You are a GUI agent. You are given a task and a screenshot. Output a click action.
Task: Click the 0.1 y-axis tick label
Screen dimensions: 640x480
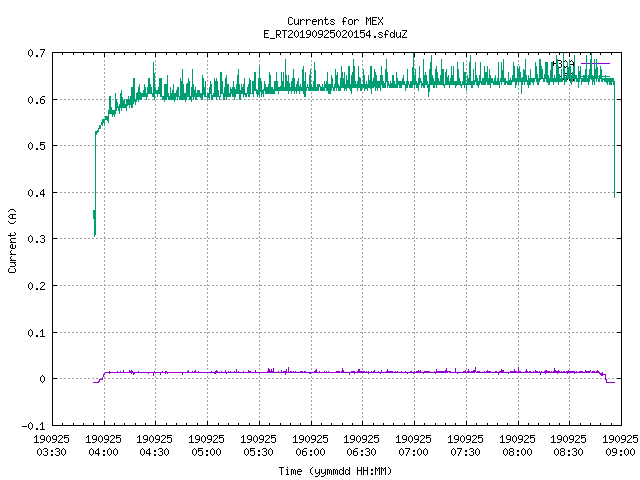(x=36, y=333)
